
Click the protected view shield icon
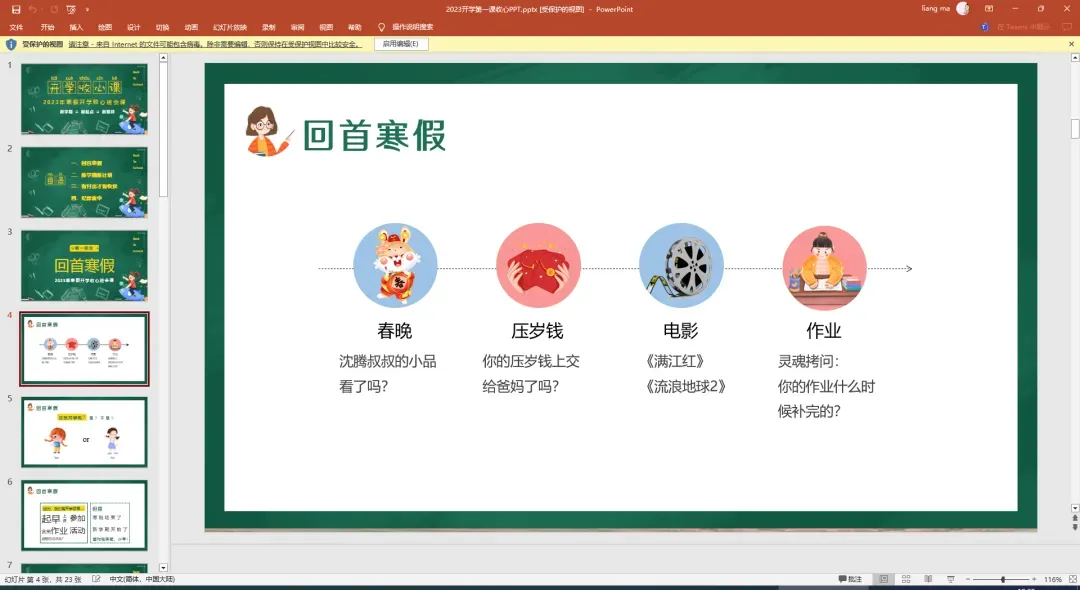pos(11,44)
